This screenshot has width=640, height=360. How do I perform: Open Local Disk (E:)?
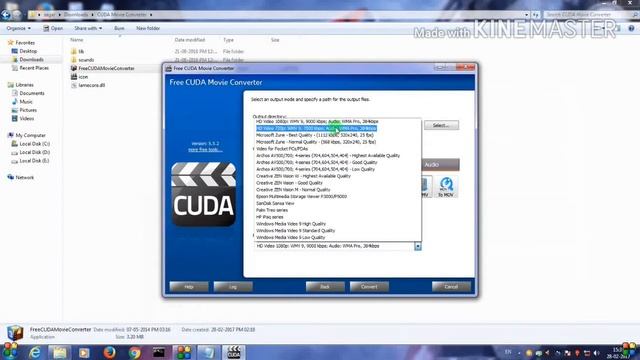point(35,161)
